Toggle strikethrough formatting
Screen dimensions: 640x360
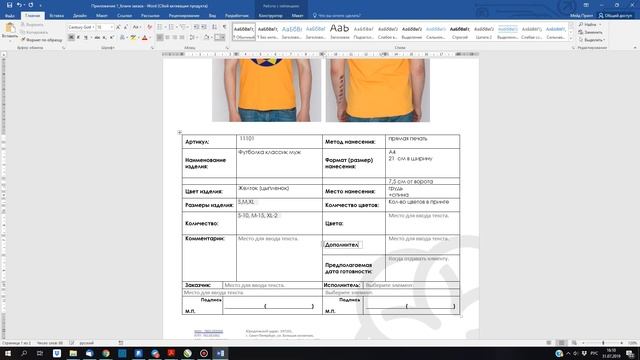97,37
